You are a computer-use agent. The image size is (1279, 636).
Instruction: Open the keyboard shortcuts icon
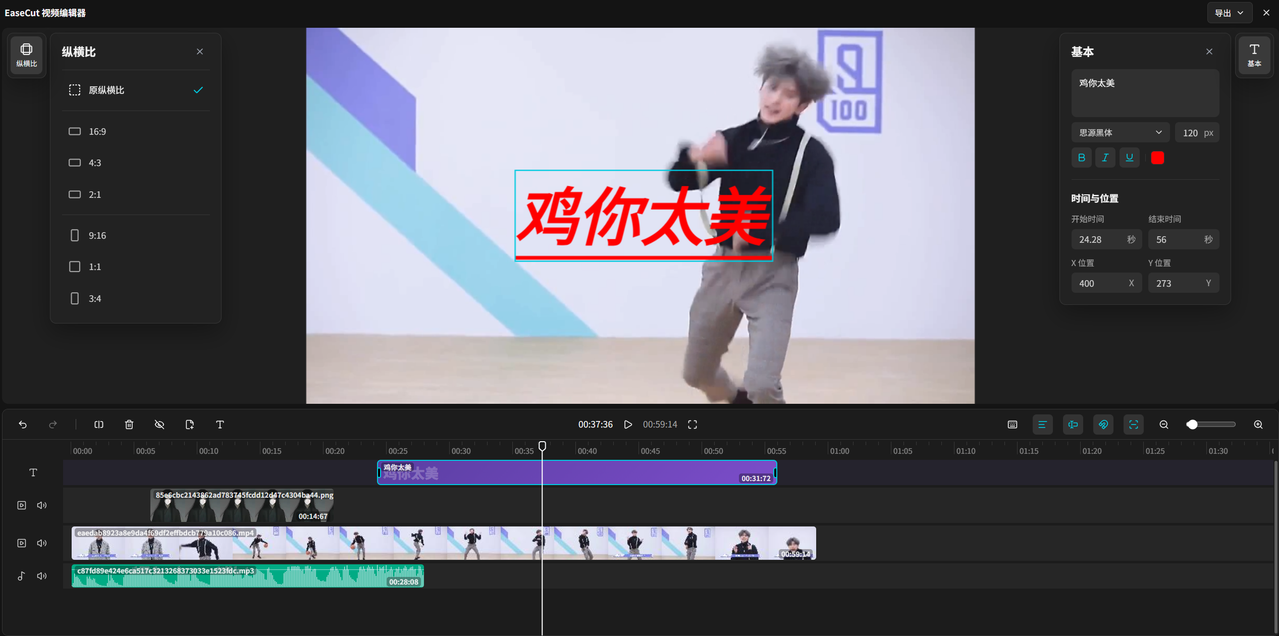(1012, 425)
